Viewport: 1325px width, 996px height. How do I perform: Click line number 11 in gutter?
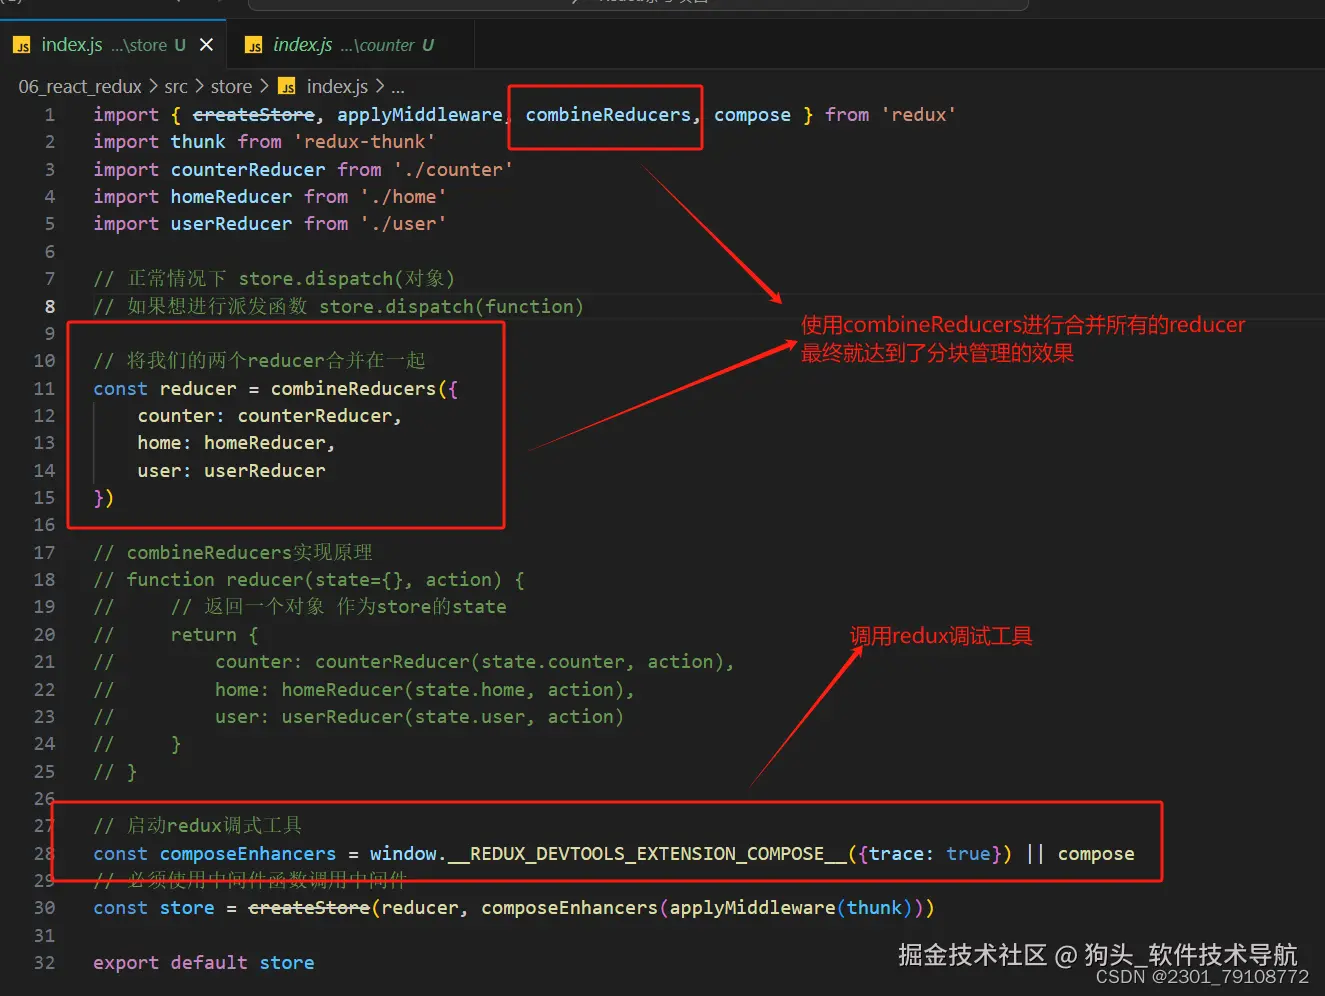pos(44,389)
